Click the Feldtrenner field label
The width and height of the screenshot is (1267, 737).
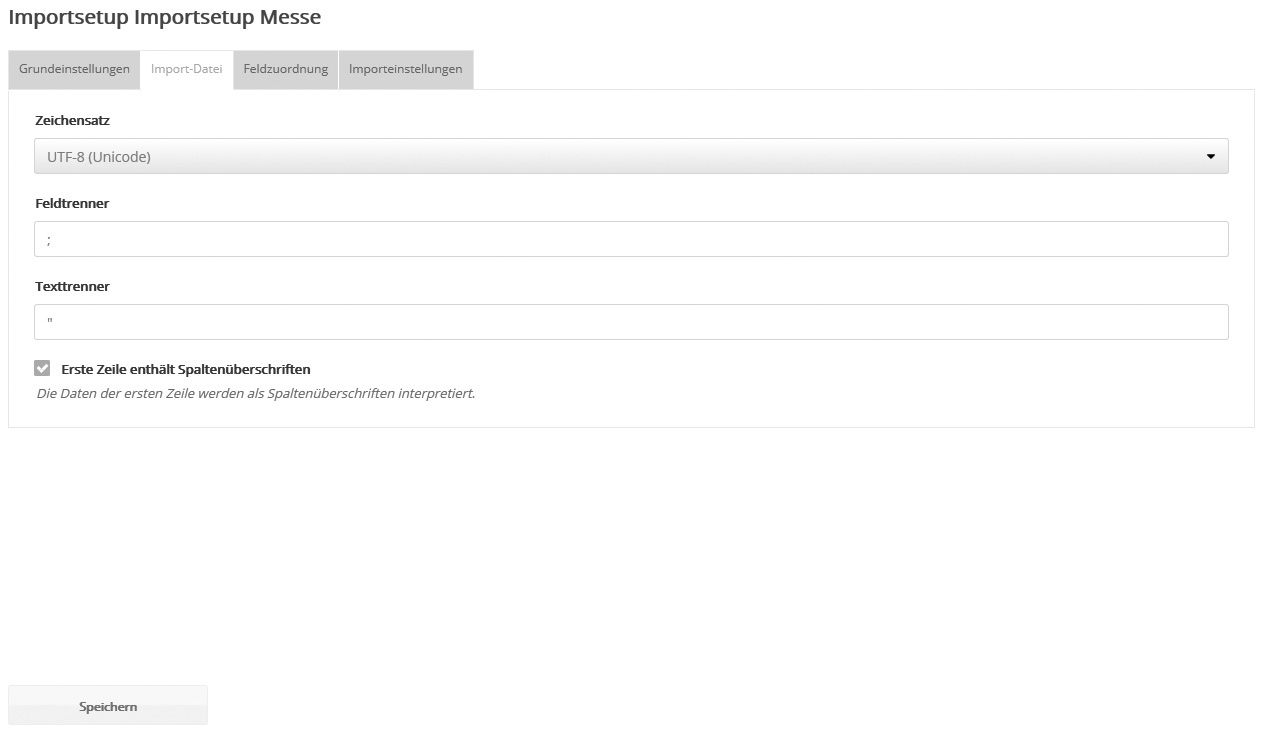point(72,203)
